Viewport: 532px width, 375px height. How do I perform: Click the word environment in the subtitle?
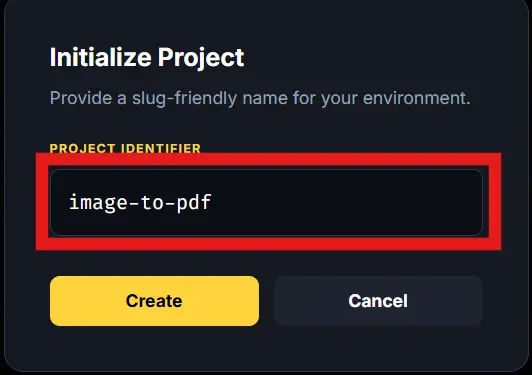pyautogui.click(x=417, y=98)
